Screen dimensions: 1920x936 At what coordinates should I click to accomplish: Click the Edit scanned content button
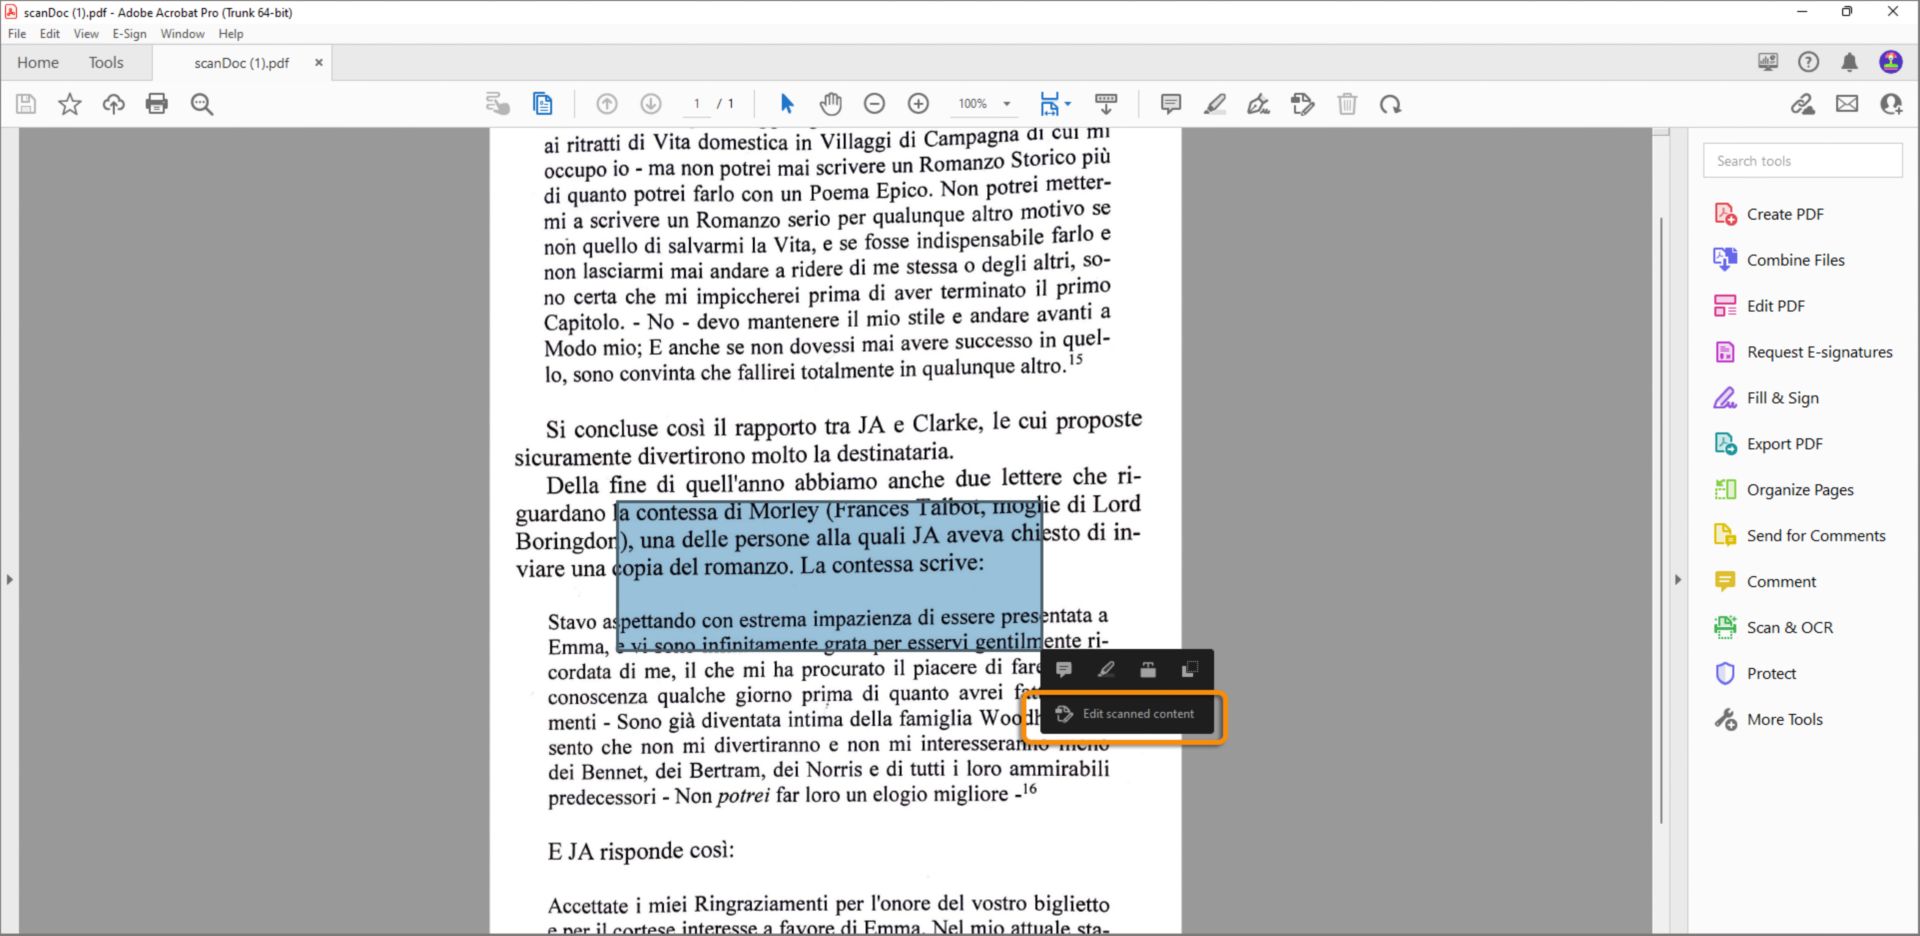point(1127,714)
